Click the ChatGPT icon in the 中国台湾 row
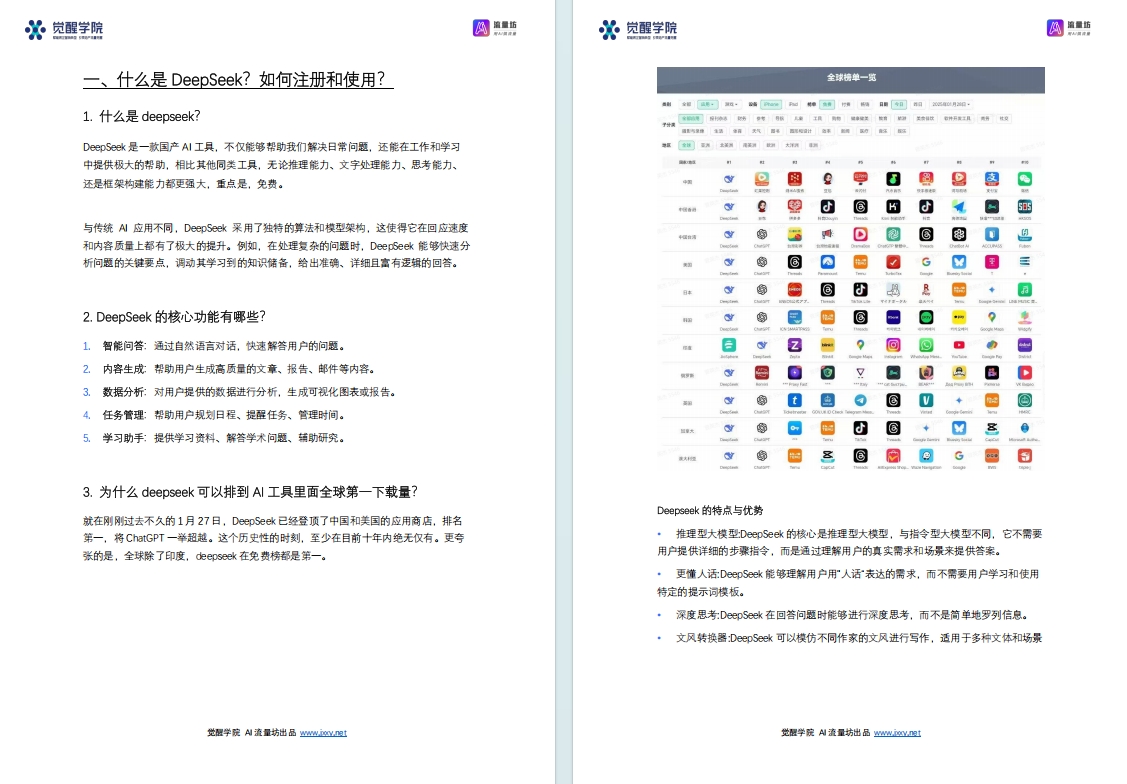Viewport: 1127px width, 784px height. 762,234
